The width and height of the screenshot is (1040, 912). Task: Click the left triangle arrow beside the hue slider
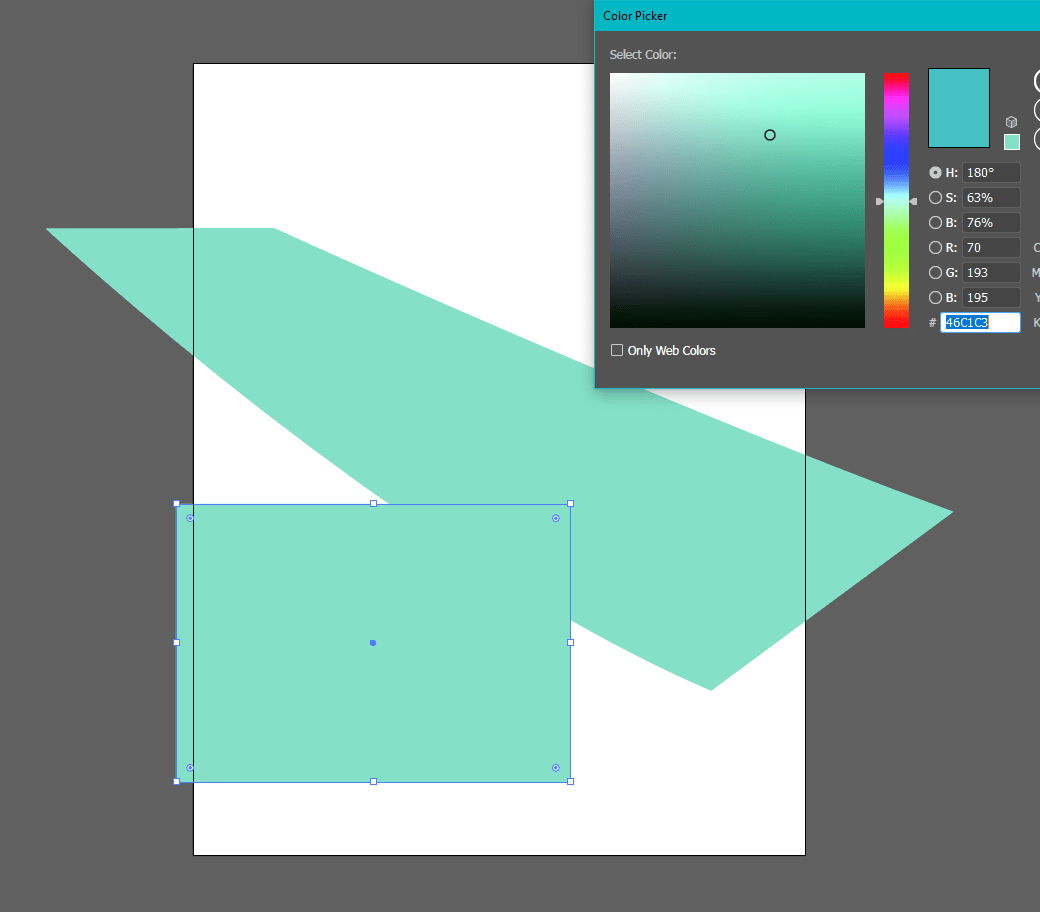[877, 200]
